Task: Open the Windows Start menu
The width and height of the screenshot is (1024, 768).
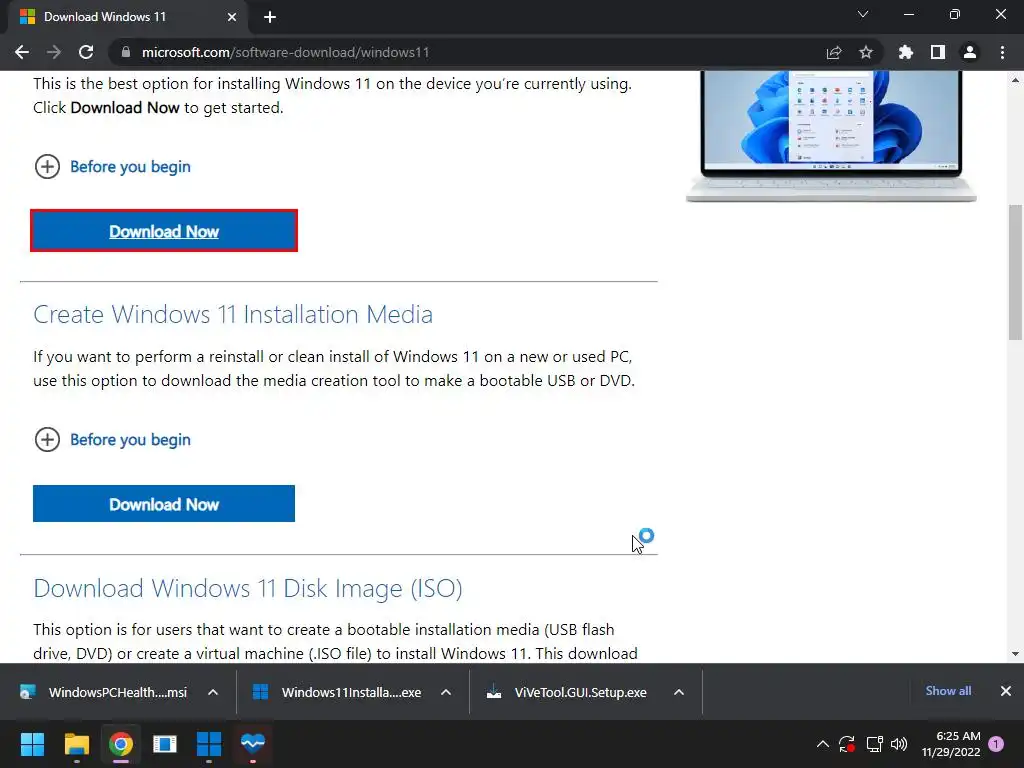Action: pos(32,744)
